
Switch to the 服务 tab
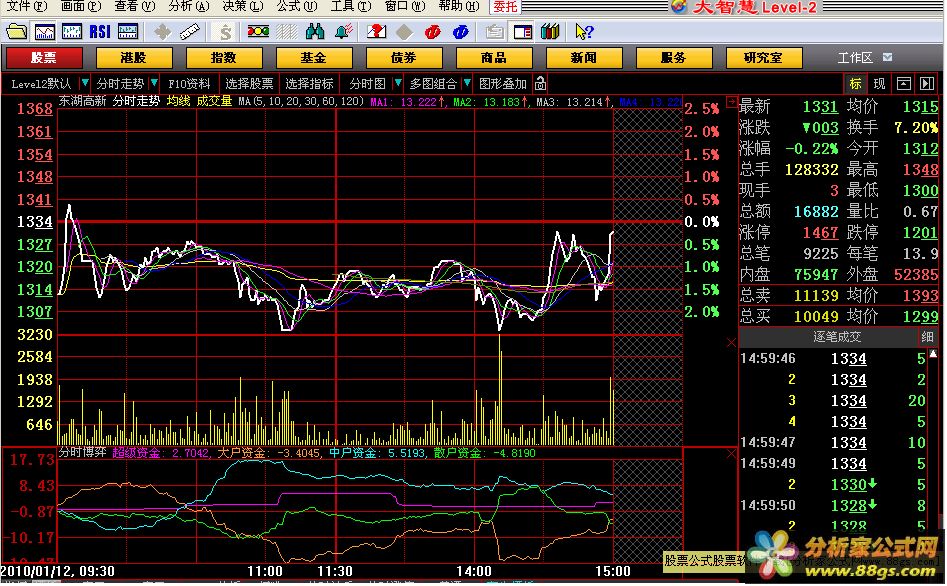[674, 57]
